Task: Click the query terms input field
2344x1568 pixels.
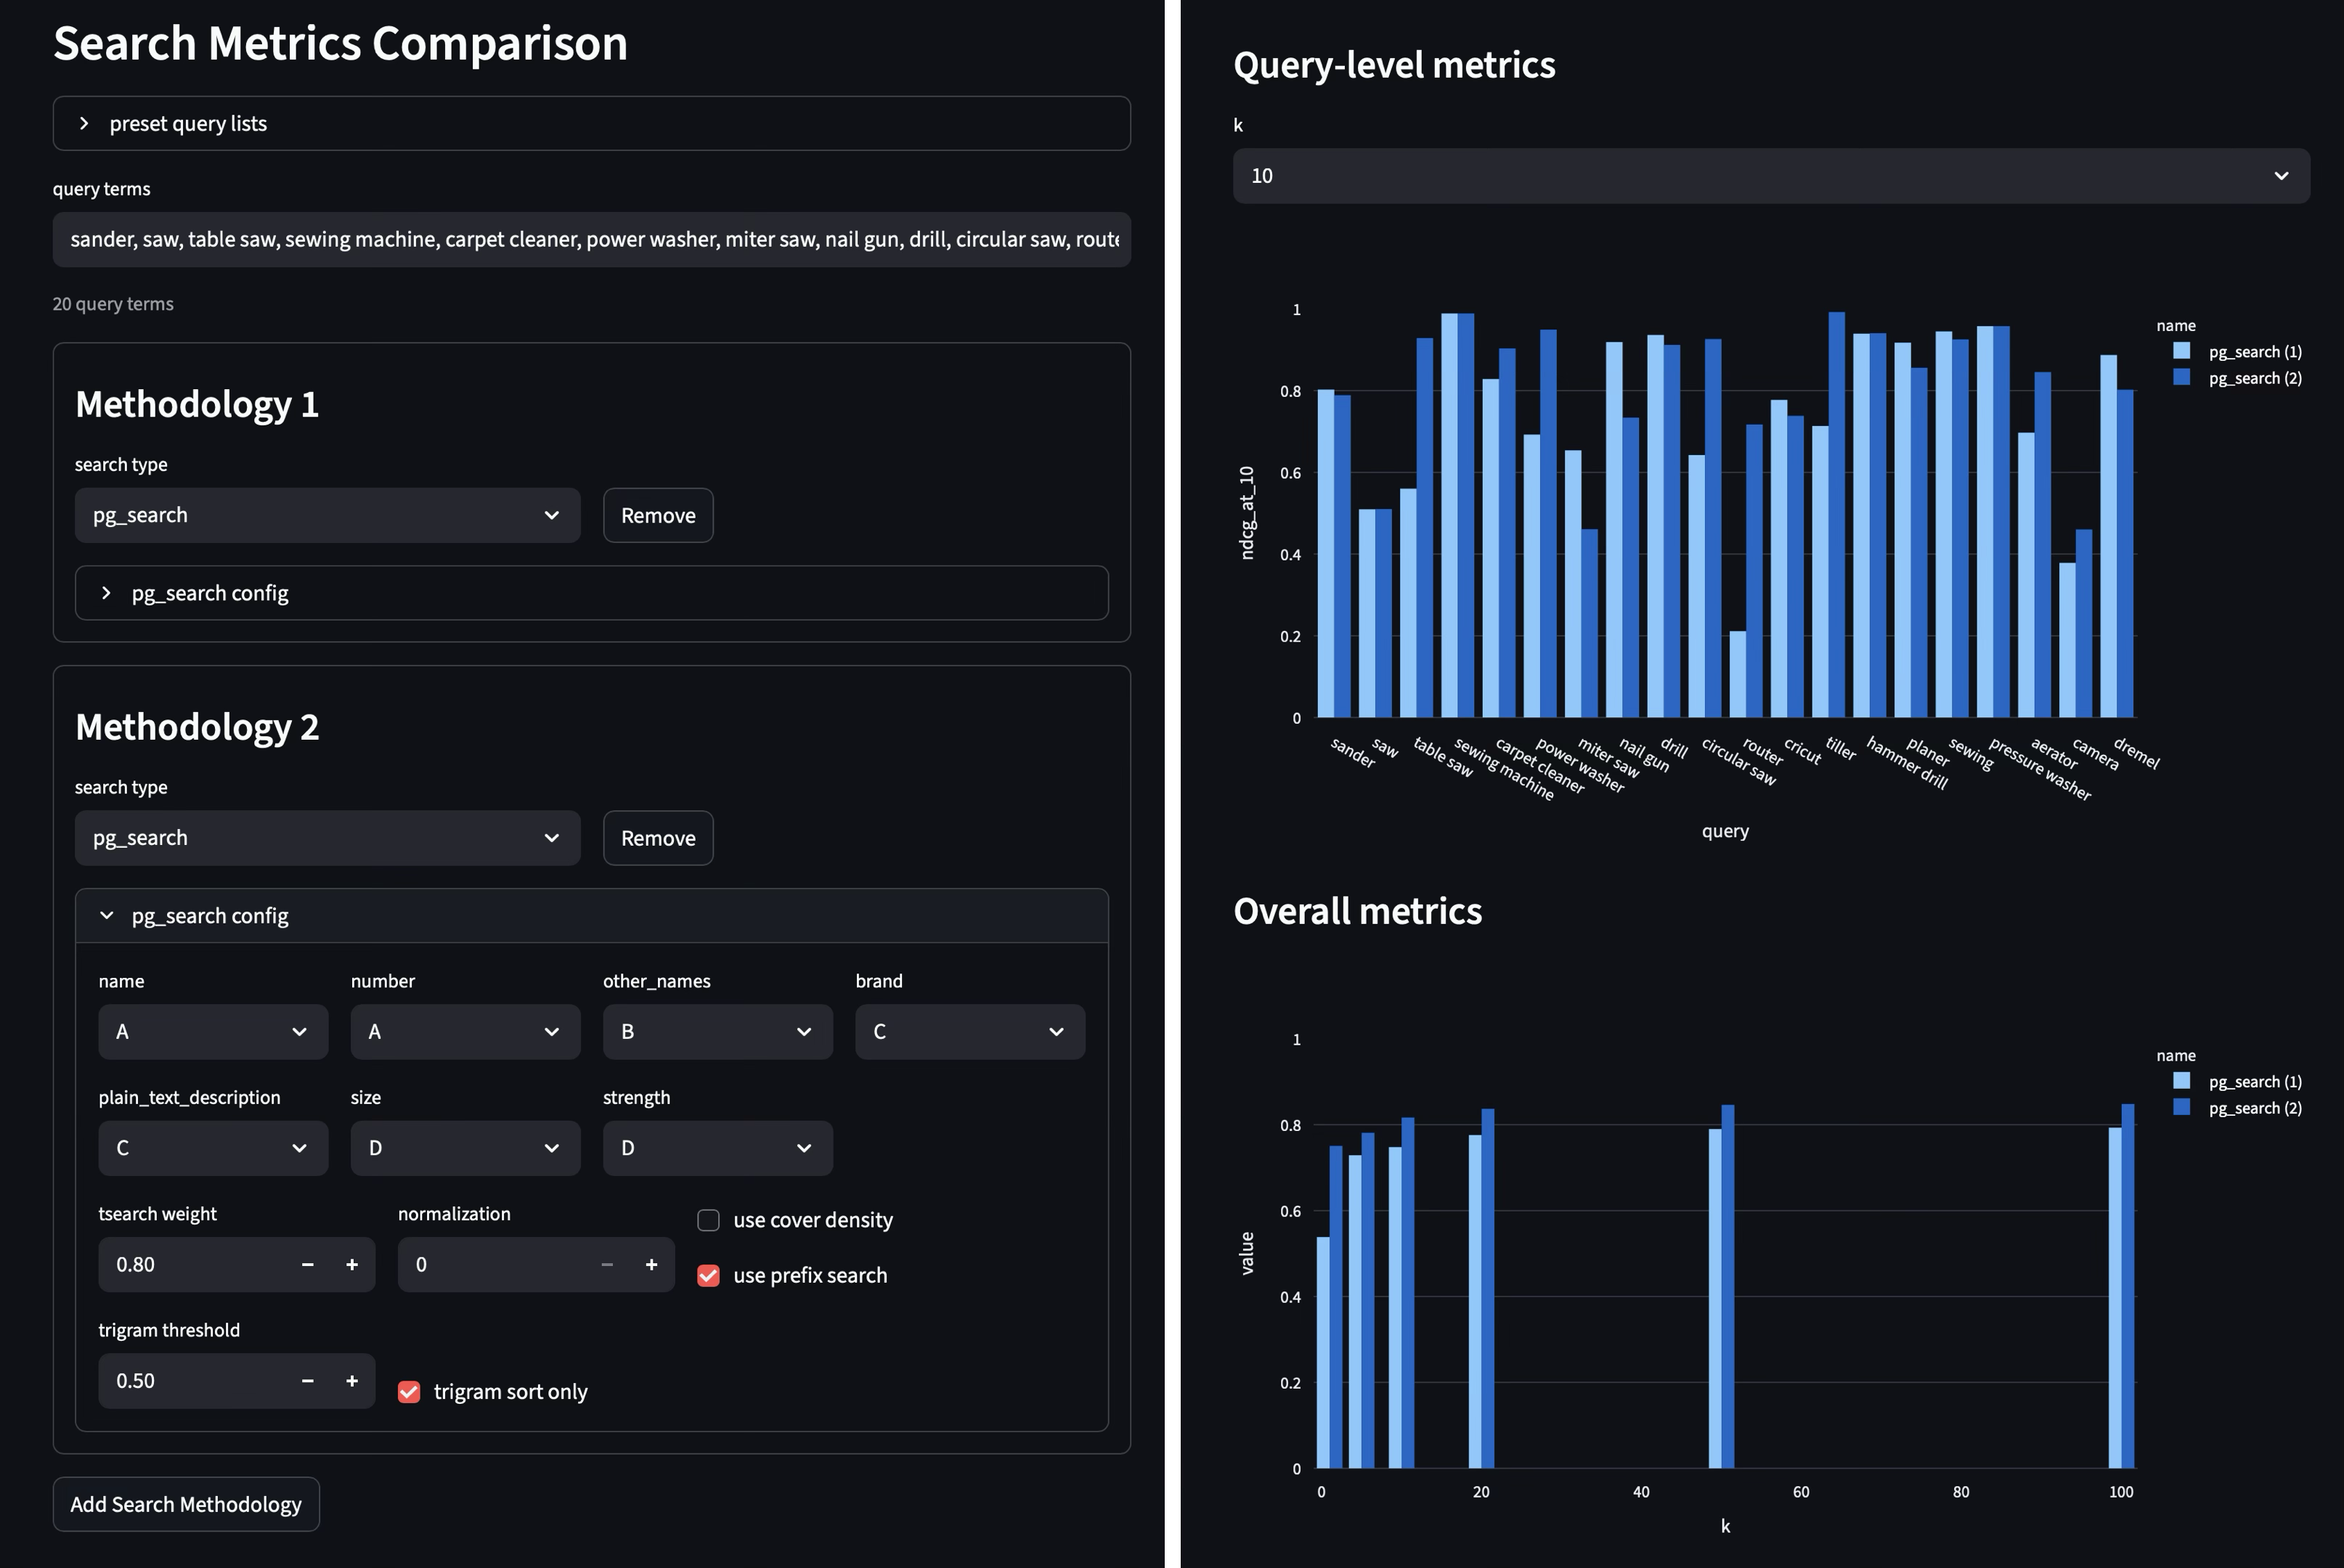Action: pyautogui.click(x=591, y=239)
